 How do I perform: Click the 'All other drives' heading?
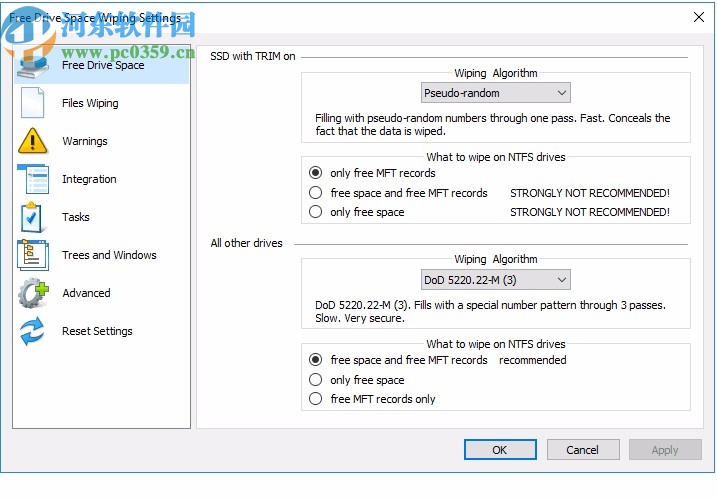coord(246,243)
